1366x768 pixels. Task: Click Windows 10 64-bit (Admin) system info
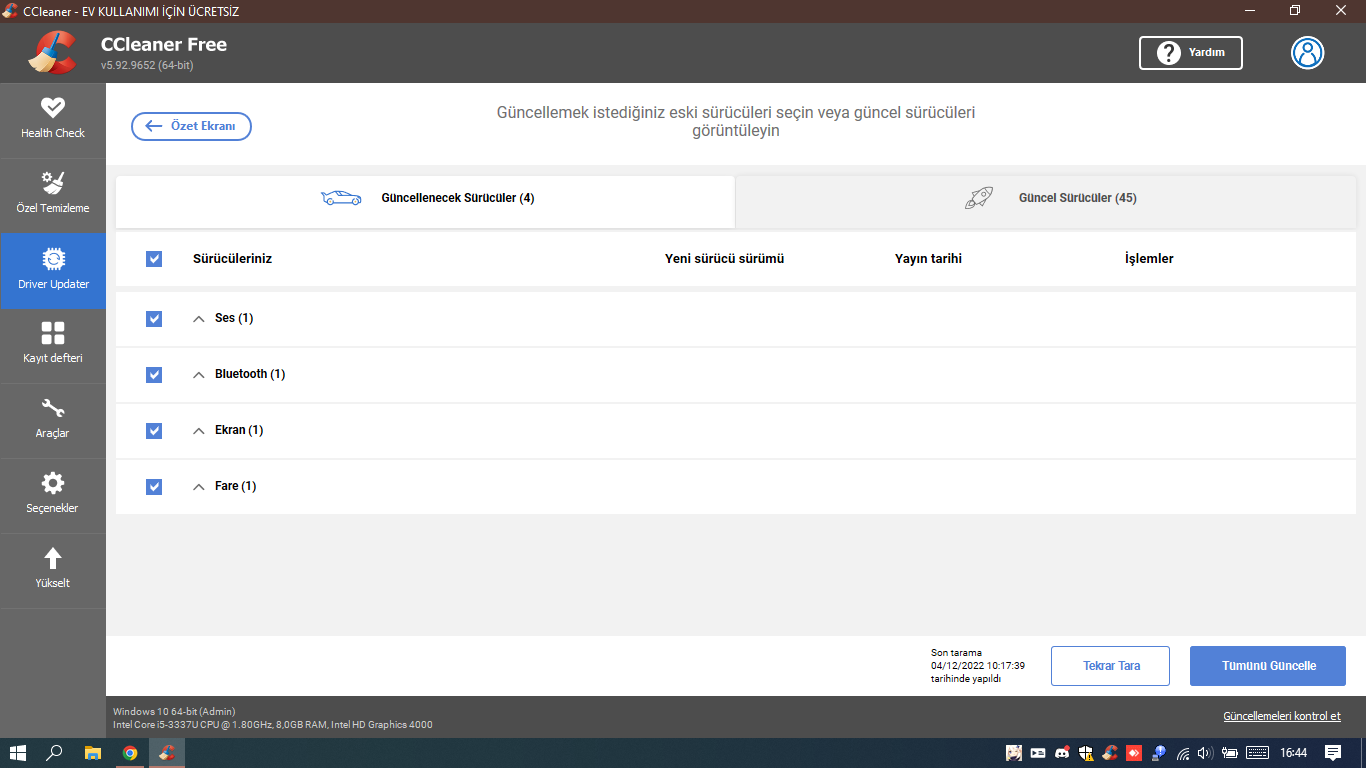[174, 711]
